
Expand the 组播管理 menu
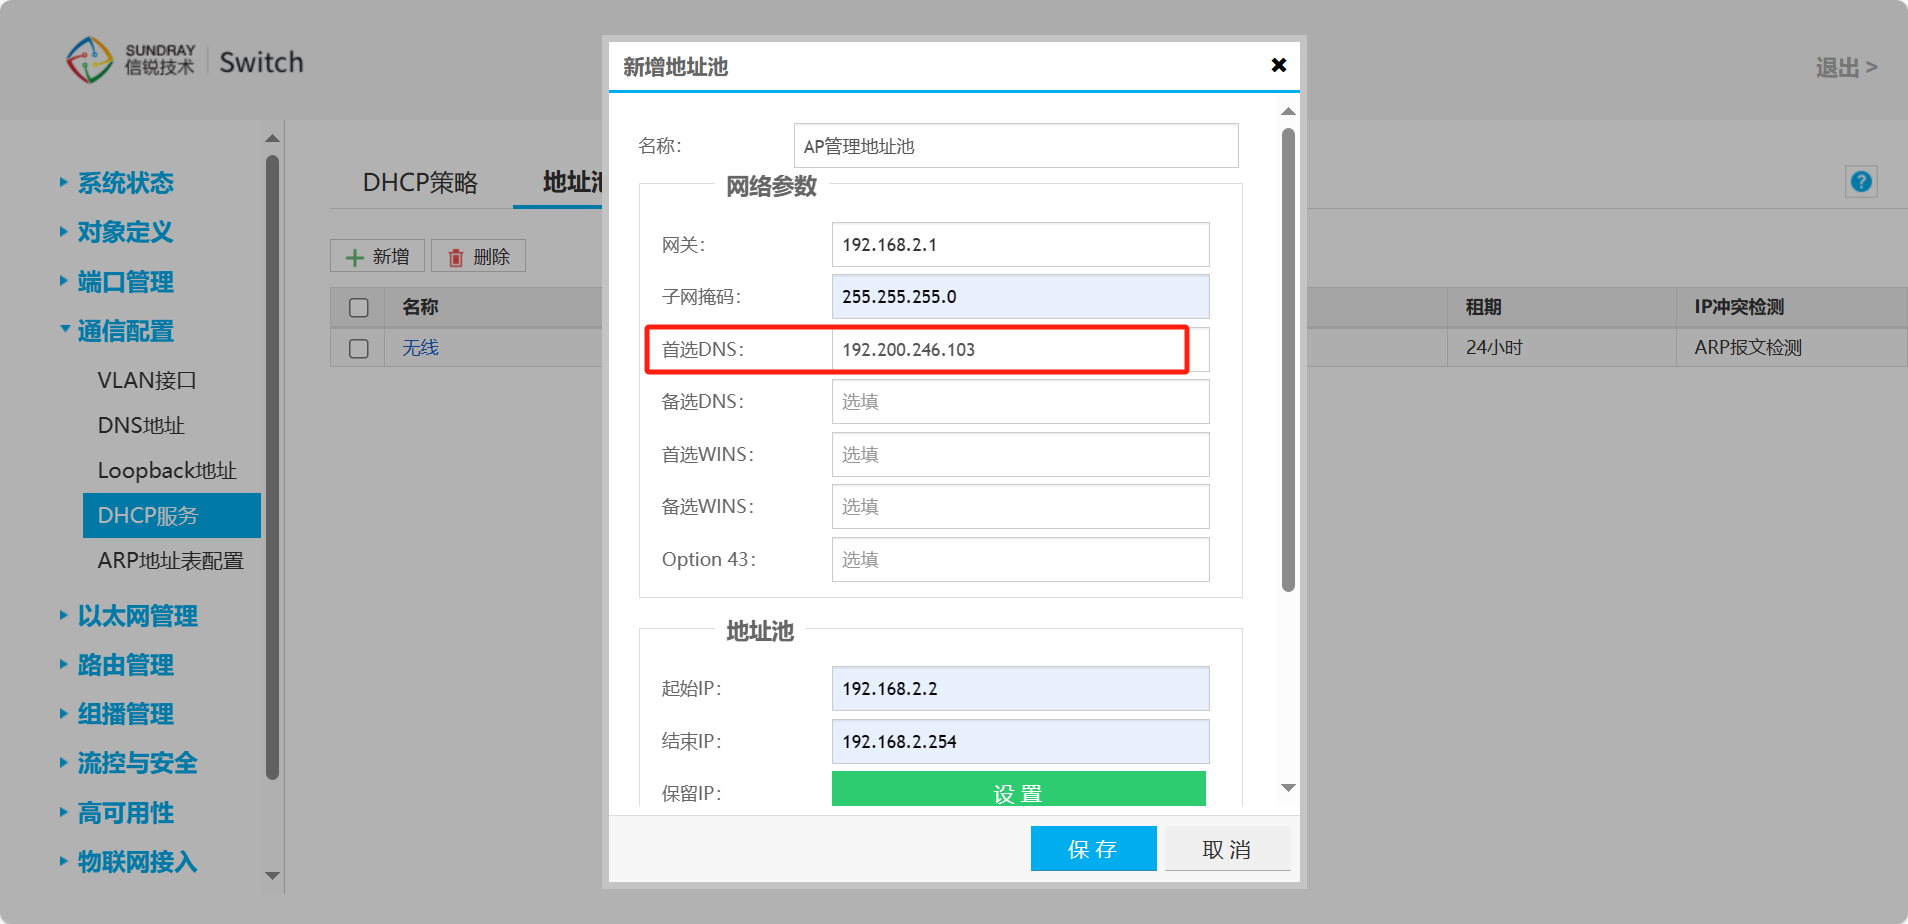(125, 714)
